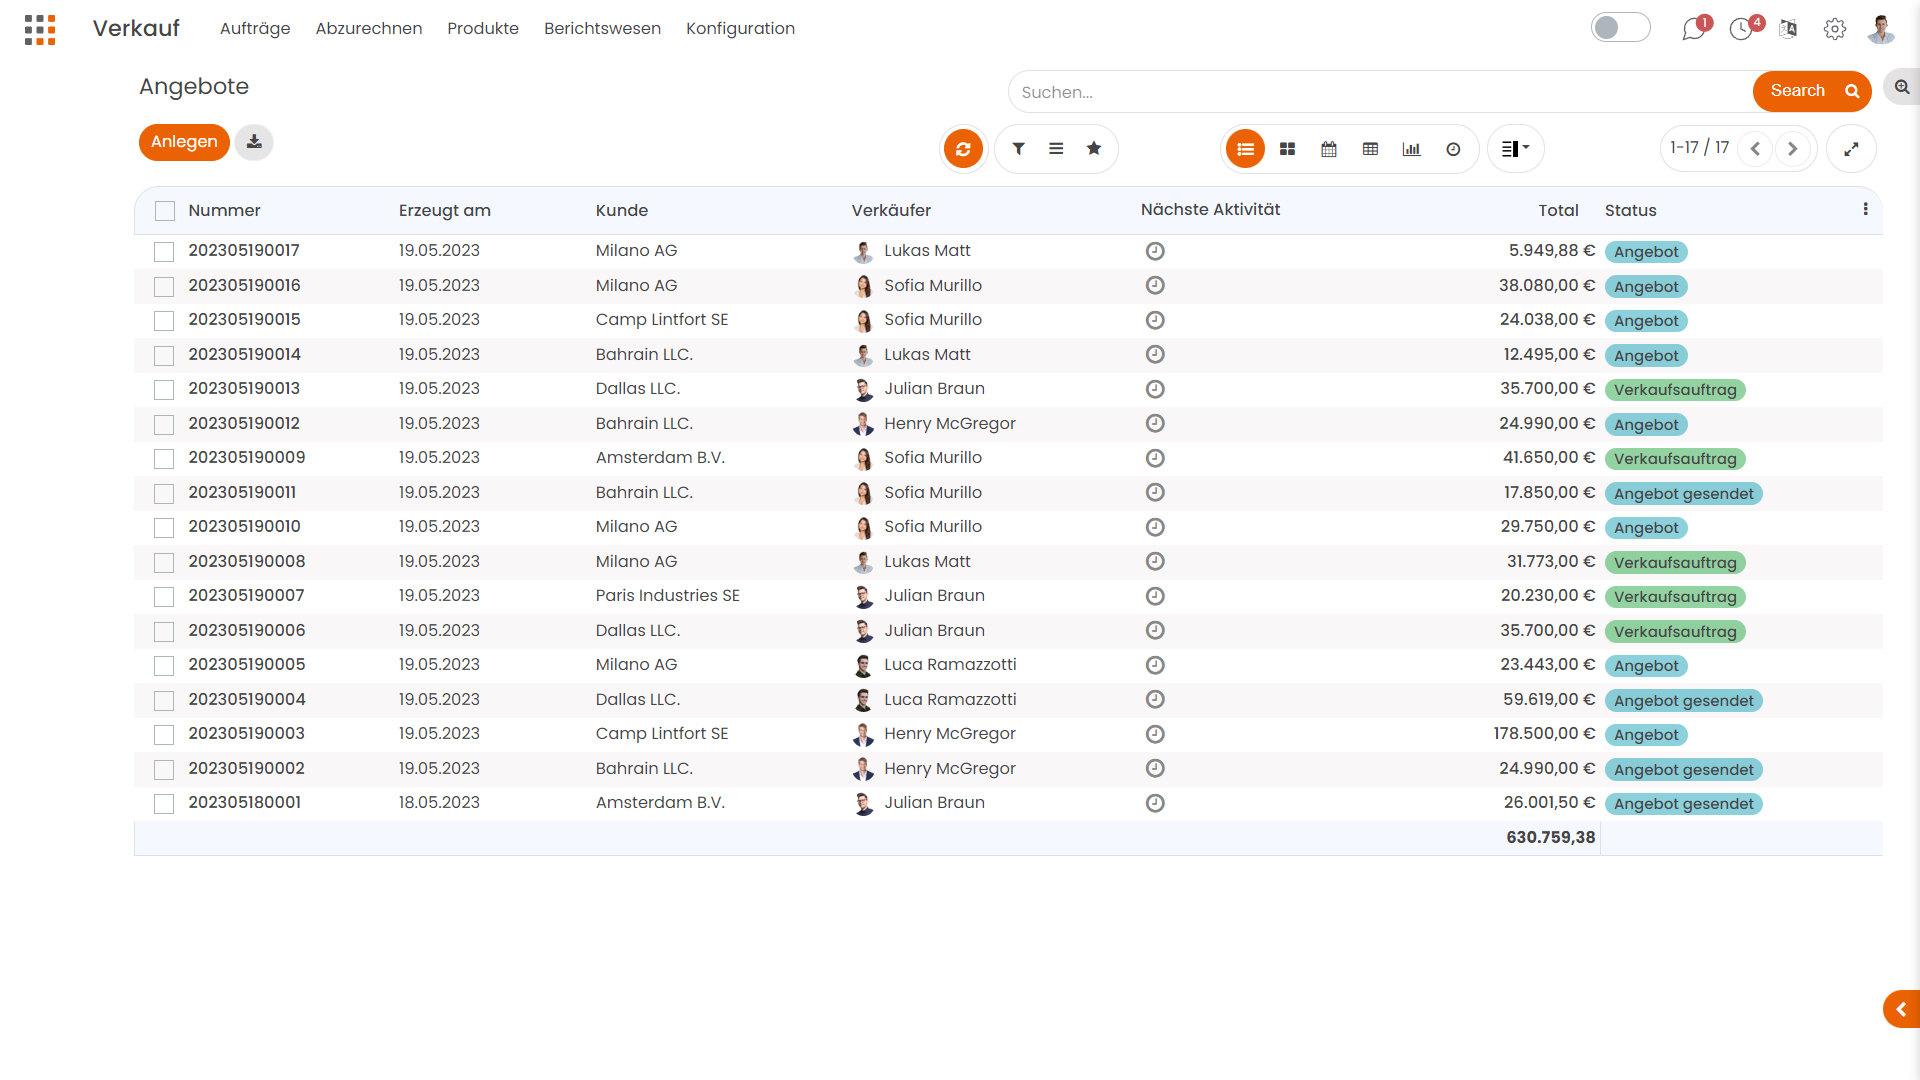The width and height of the screenshot is (1920, 1080).
Task: Switch to list view
Action: pyautogui.click(x=1245, y=149)
